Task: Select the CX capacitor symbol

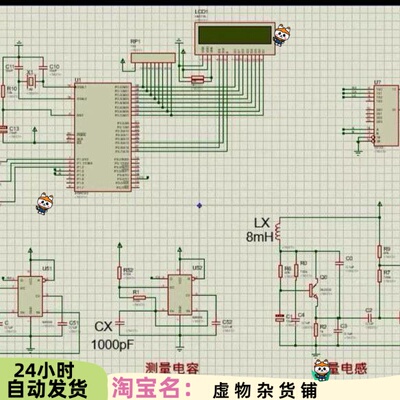Action: [120, 323]
